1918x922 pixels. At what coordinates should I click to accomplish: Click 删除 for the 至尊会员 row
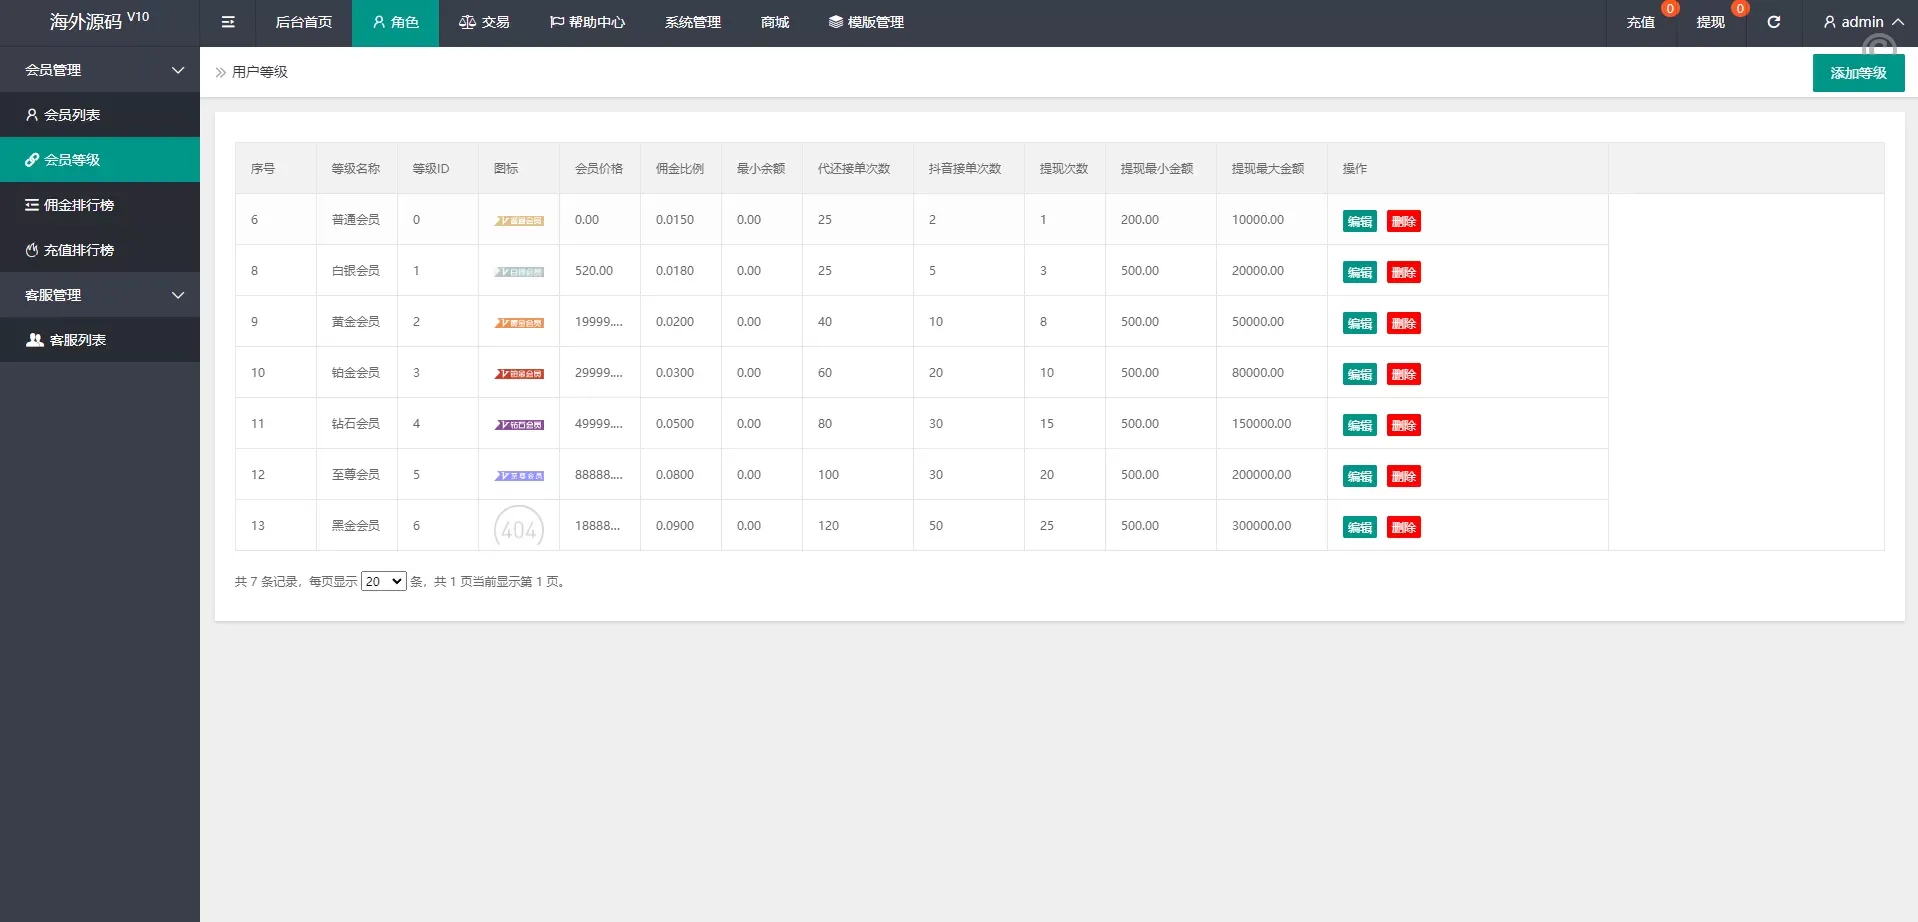tap(1403, 476)
